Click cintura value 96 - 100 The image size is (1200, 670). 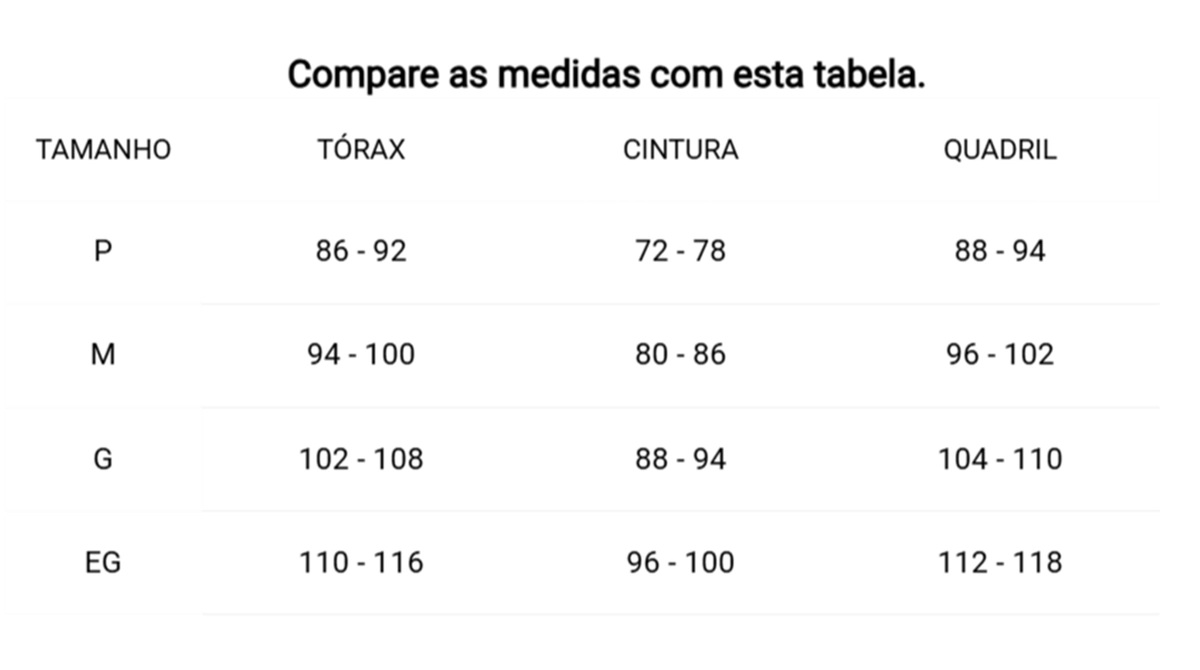[x=681, y=563]
